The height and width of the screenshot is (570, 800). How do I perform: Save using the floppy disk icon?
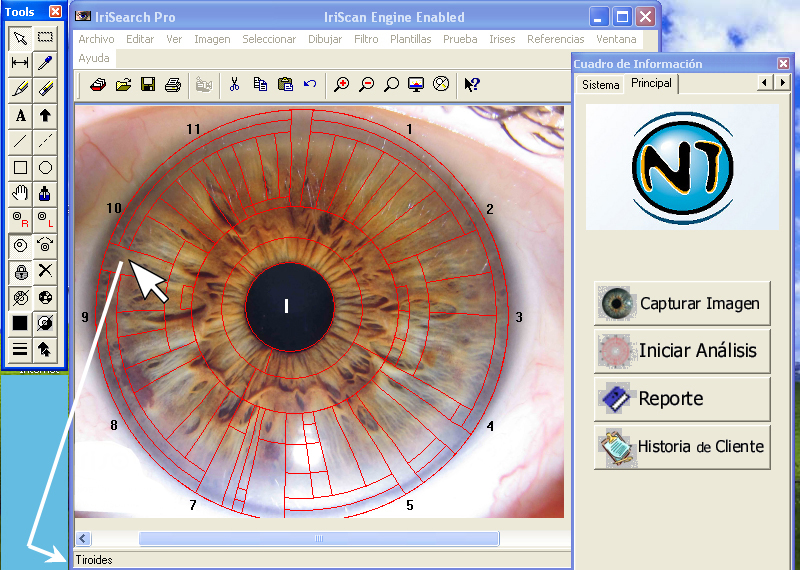coord(148,85)
